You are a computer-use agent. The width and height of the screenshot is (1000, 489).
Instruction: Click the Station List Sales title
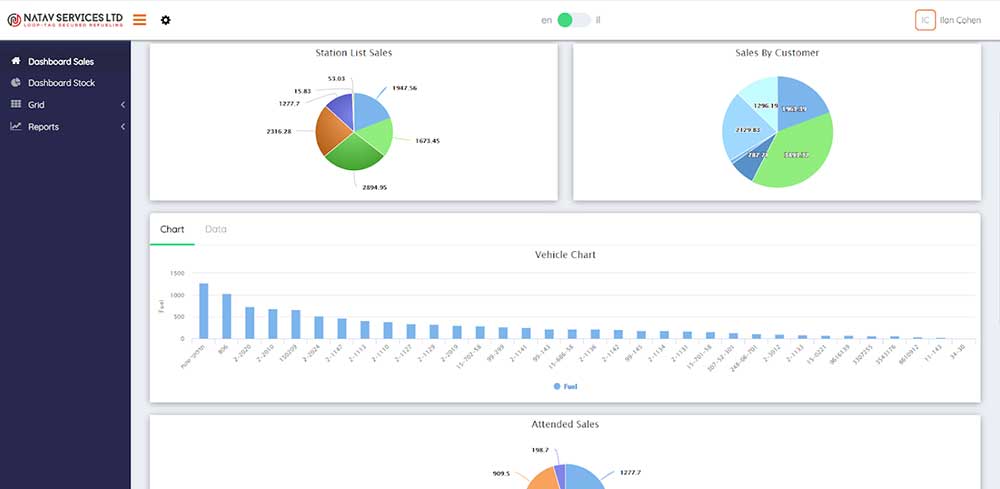[x=354, y=53]
